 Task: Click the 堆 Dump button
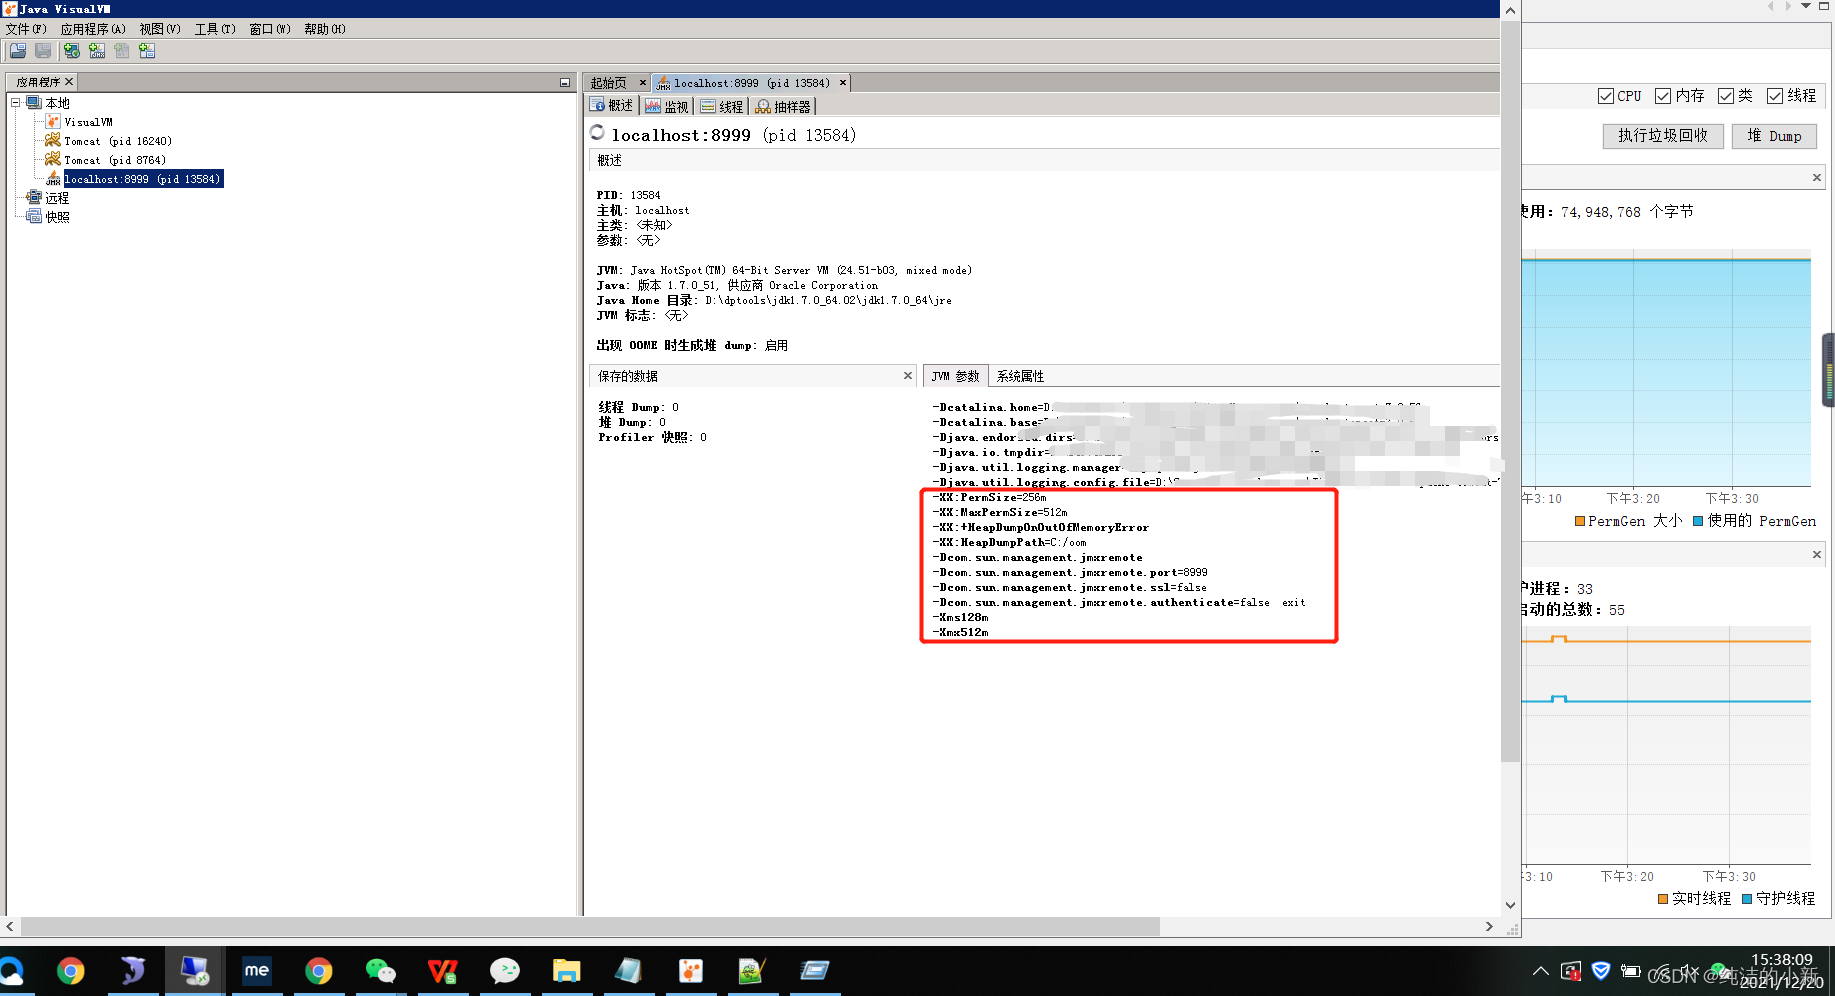point(1774,136)
